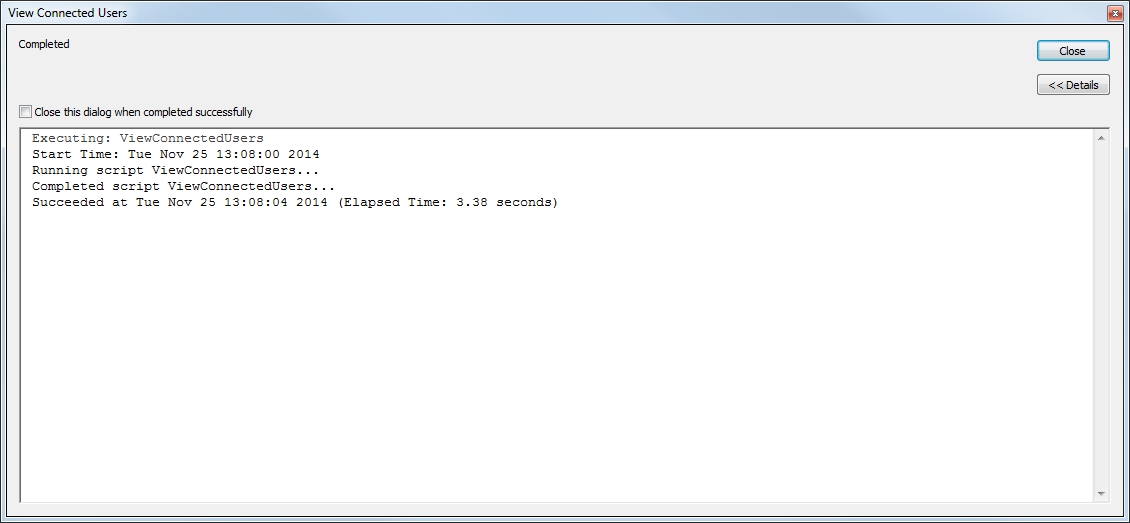Select the 'Start Time' log line
Screen dimensions: 1130x523
coord(176,154)
